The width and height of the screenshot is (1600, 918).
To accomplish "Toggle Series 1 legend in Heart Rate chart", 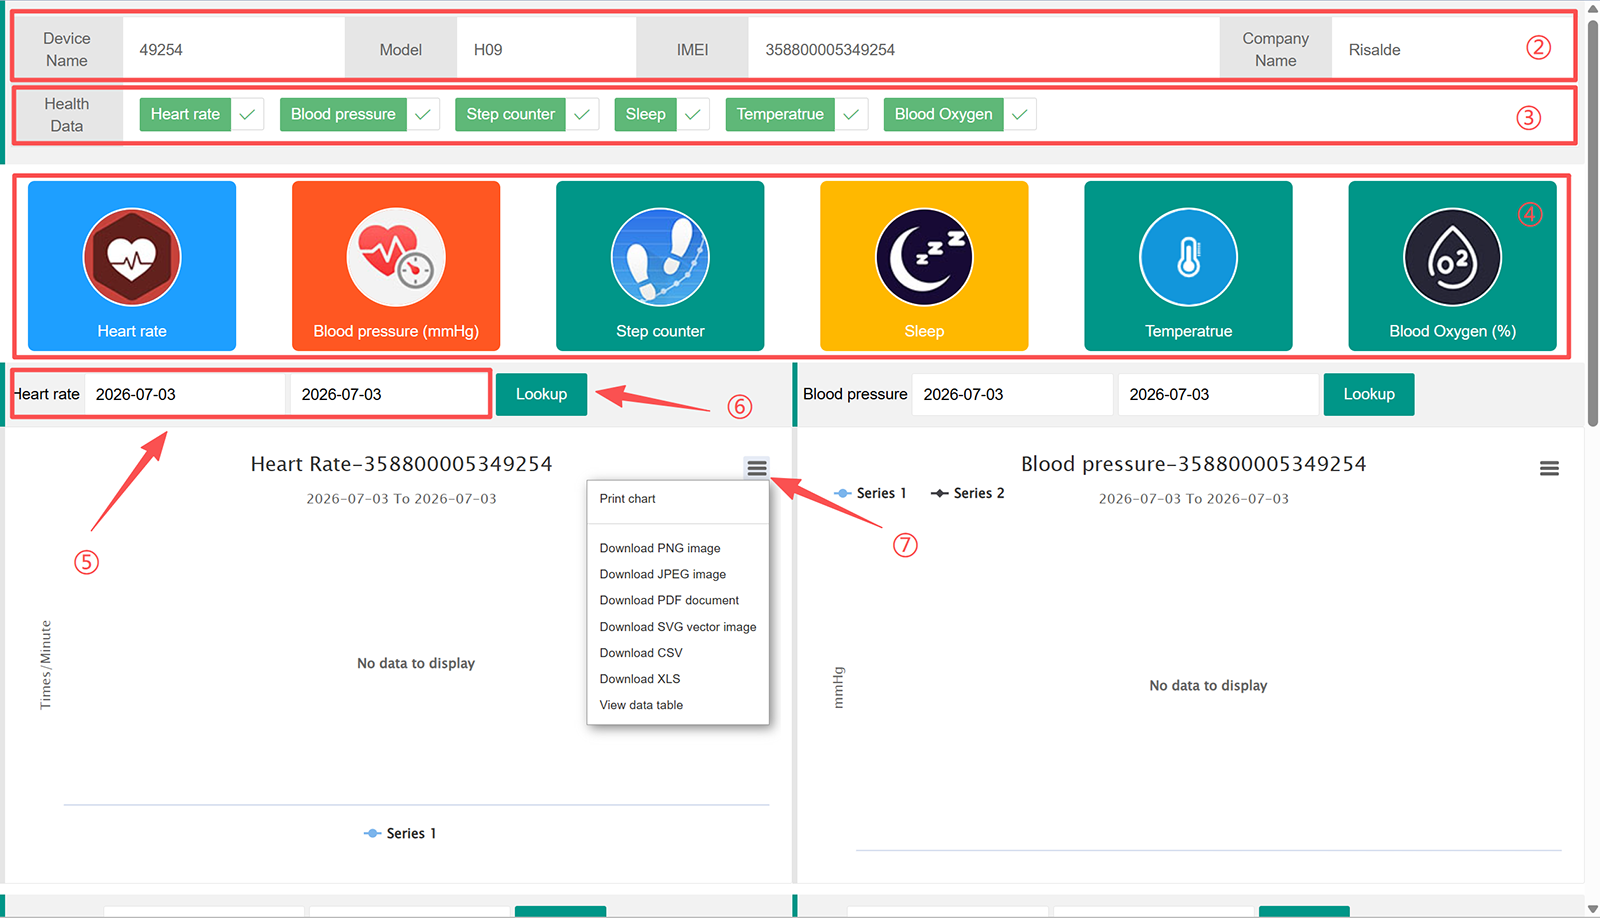I will coord(400,833).
